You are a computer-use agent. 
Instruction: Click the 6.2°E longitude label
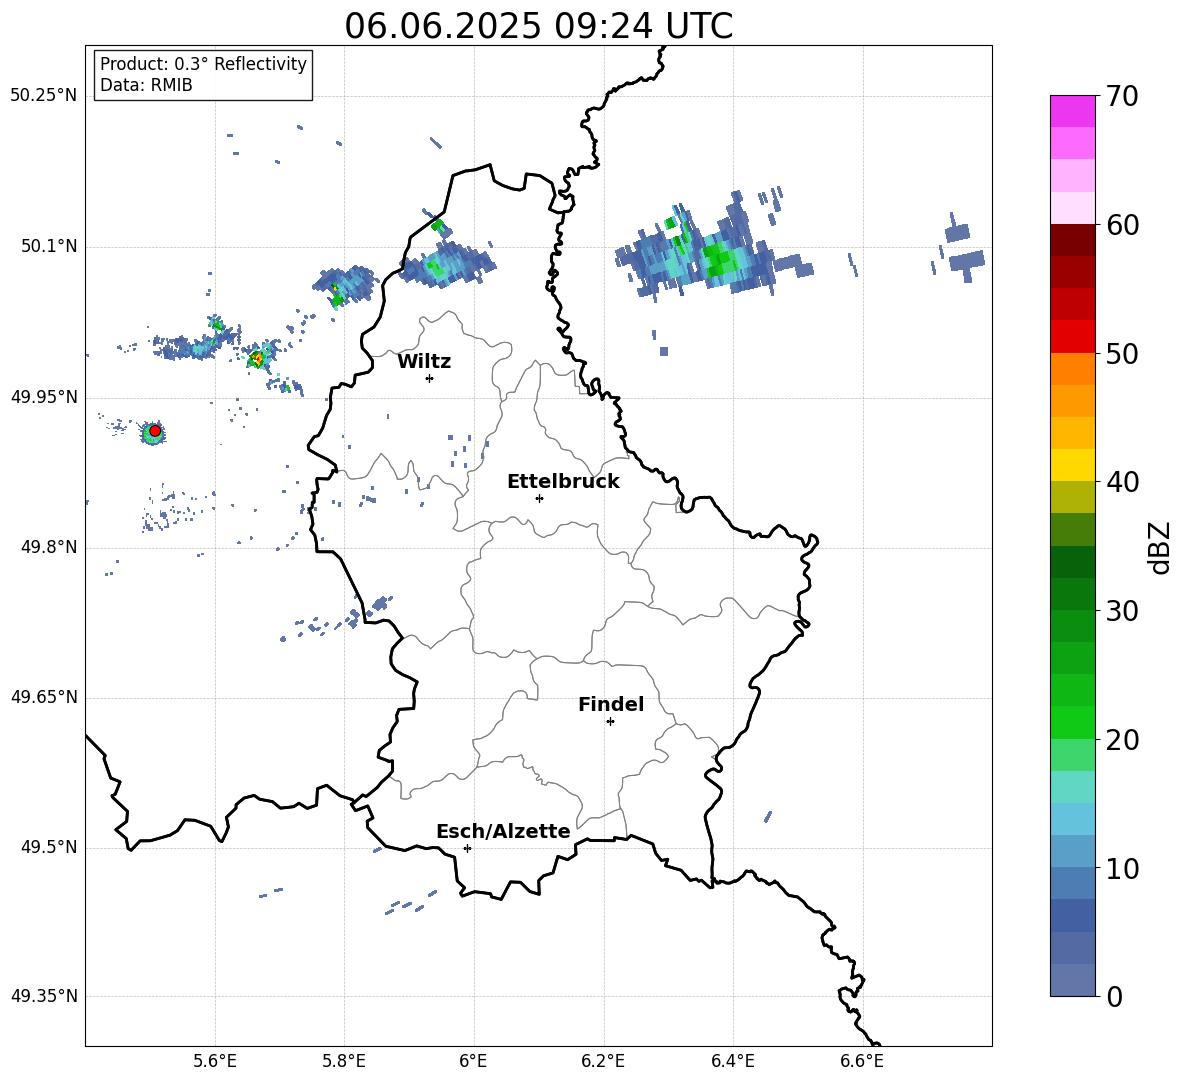(603, 1061)
